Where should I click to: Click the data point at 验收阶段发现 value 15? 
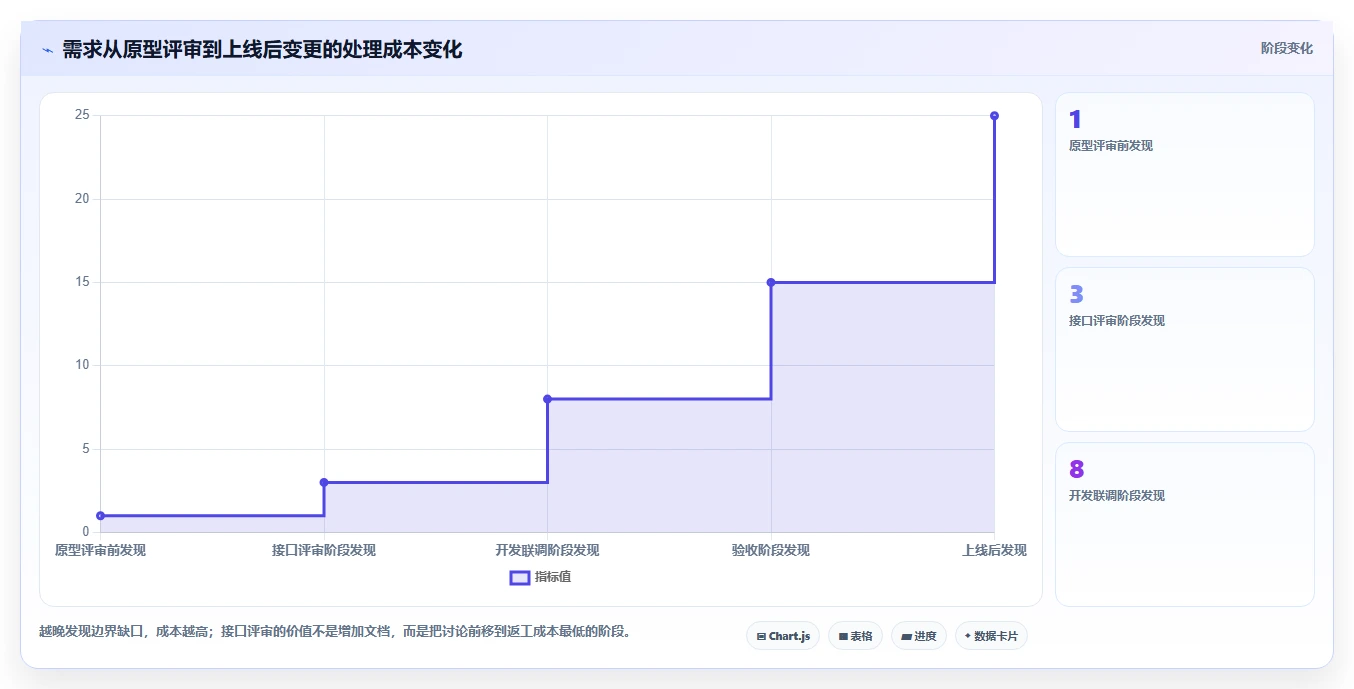pos(771,282)
